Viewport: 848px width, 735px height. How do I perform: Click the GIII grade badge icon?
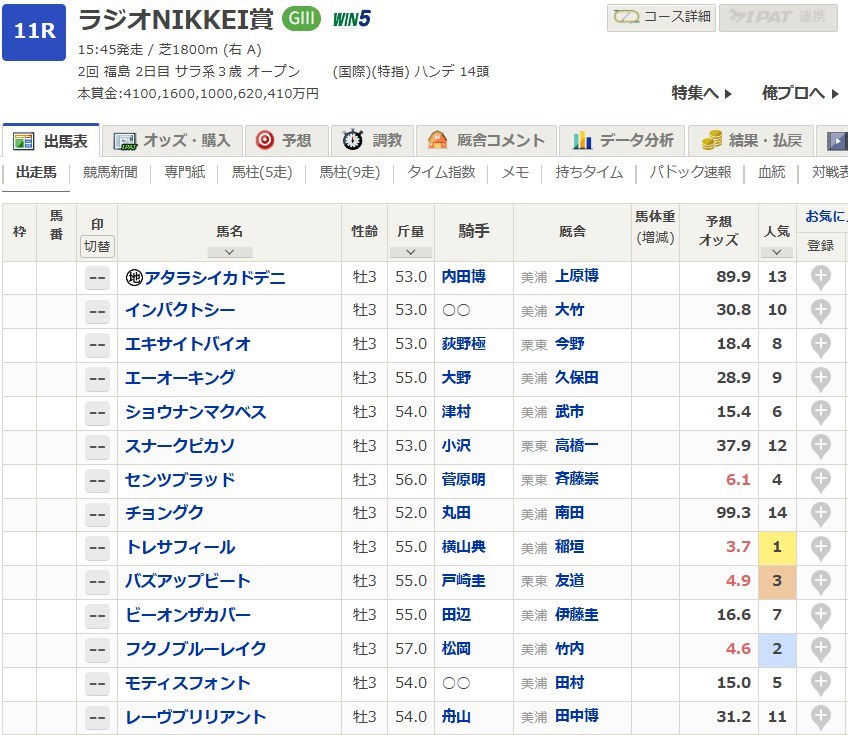(x=301, y=18)
